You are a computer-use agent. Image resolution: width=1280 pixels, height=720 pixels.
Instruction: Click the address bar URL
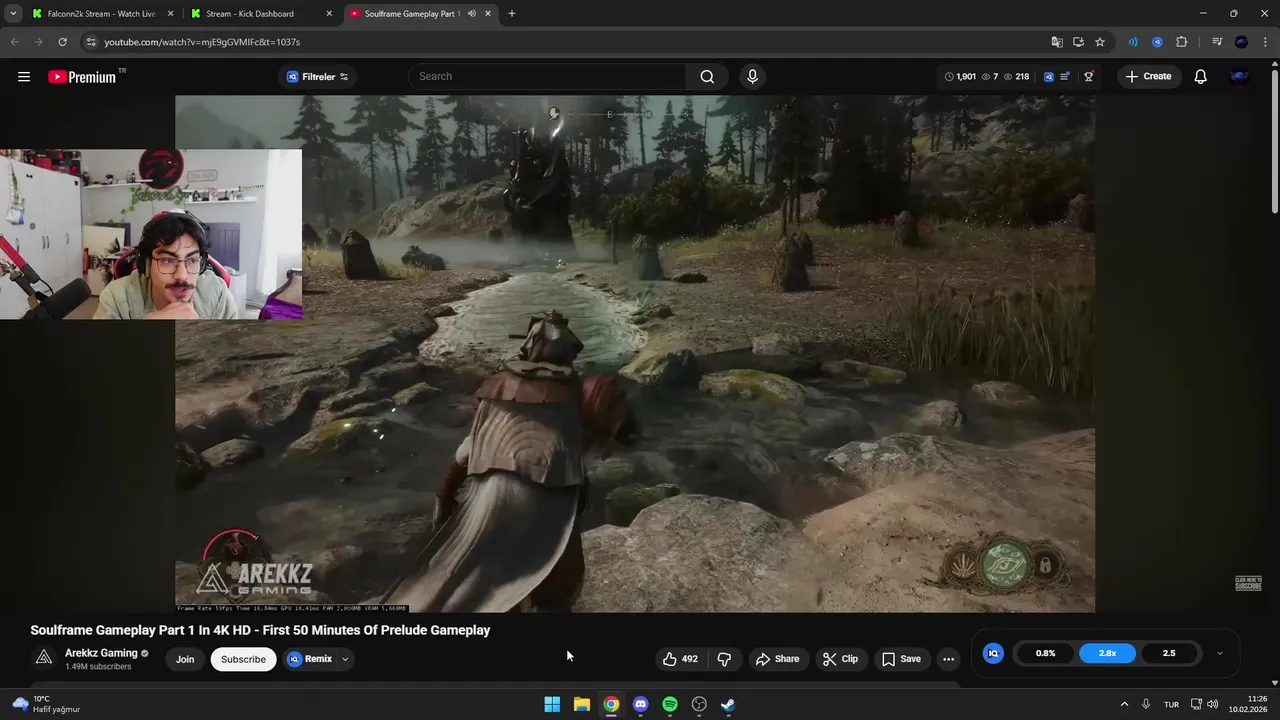(202, 42)
